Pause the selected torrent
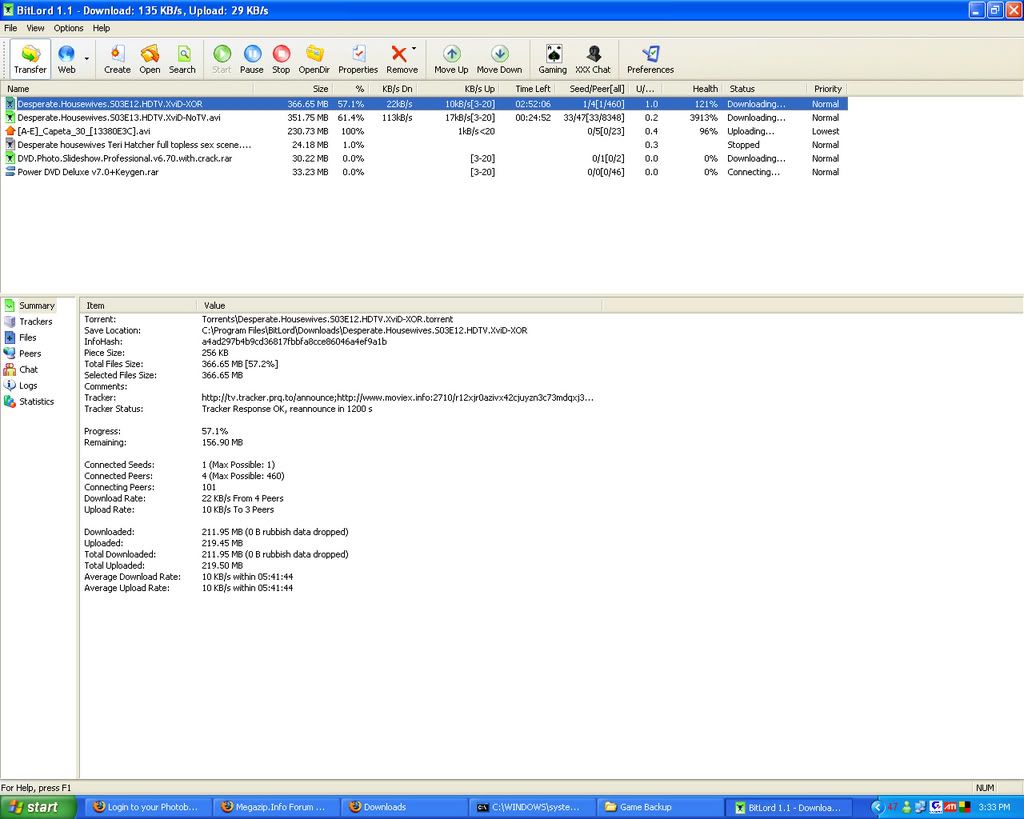This screenshot has height=819, width=1024. coord(251,58)
